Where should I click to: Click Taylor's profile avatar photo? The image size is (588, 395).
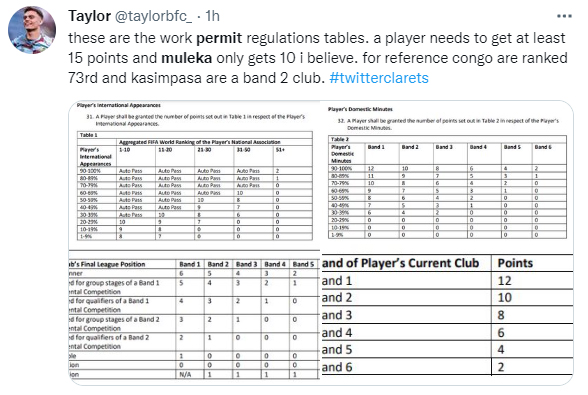click(x=32, y=30)
